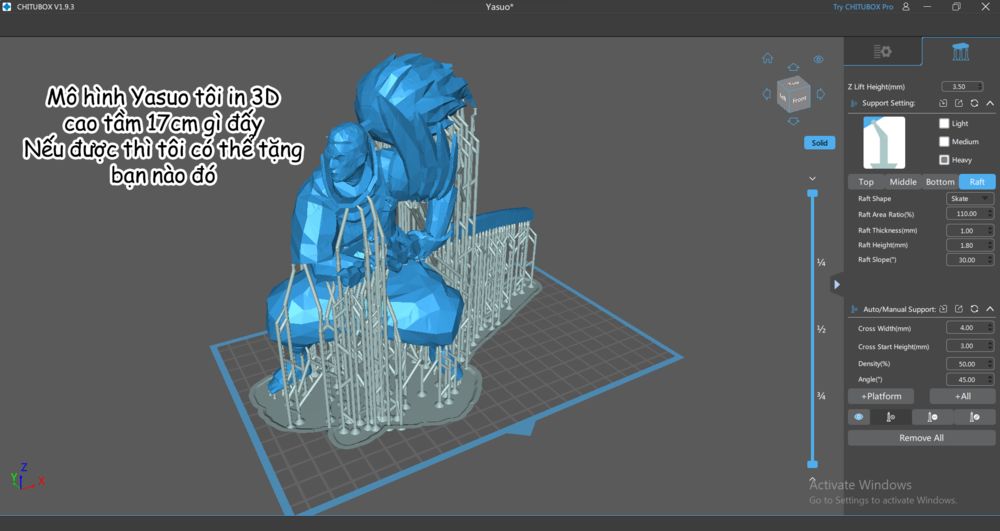Toggle support visibility eye button
The image size is (1000, 531).
(x=858, y=417)
